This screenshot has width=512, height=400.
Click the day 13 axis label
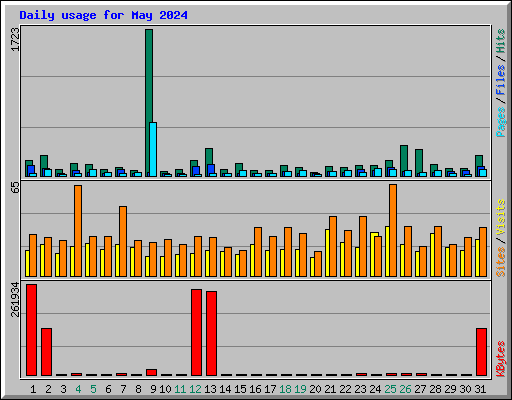pyautogui.click(x=210, y=389)
